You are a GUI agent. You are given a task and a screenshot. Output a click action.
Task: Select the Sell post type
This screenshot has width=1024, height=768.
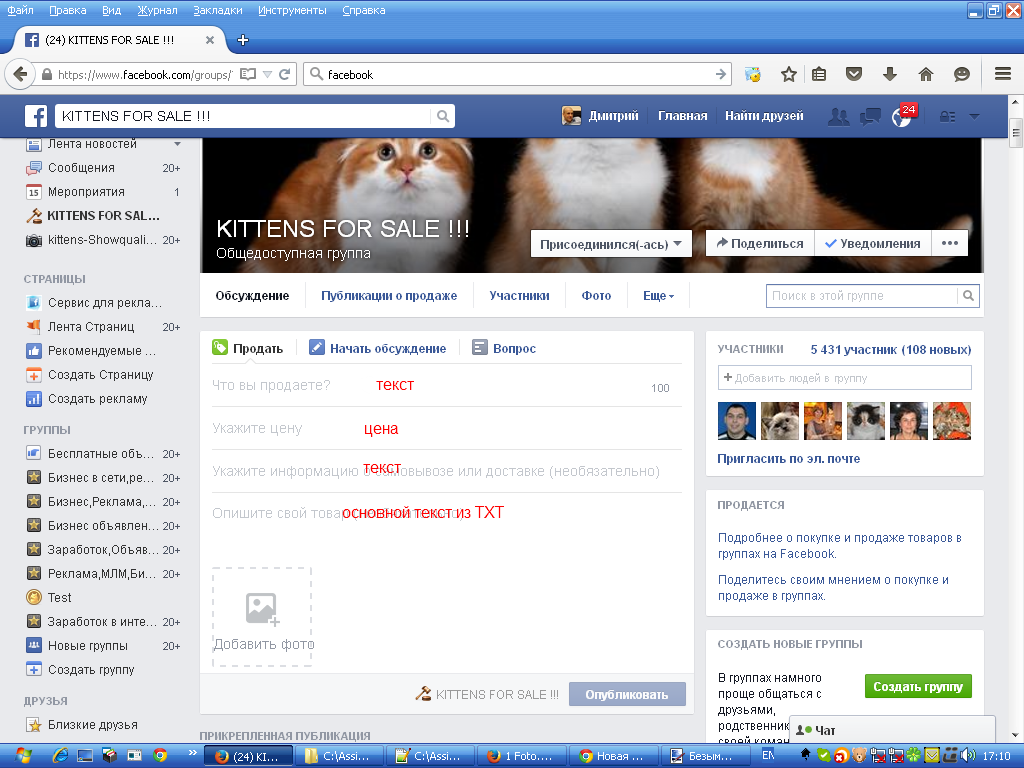(248, 348)
